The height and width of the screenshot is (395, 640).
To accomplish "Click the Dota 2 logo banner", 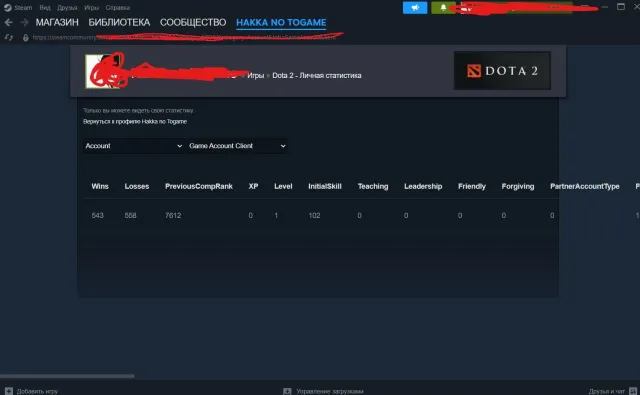I will click(x=502, y=71).
